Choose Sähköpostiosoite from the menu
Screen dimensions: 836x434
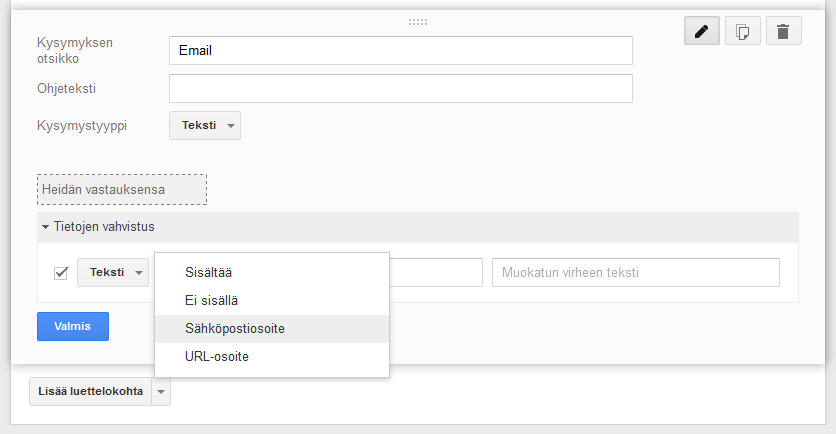coord(235,328)
